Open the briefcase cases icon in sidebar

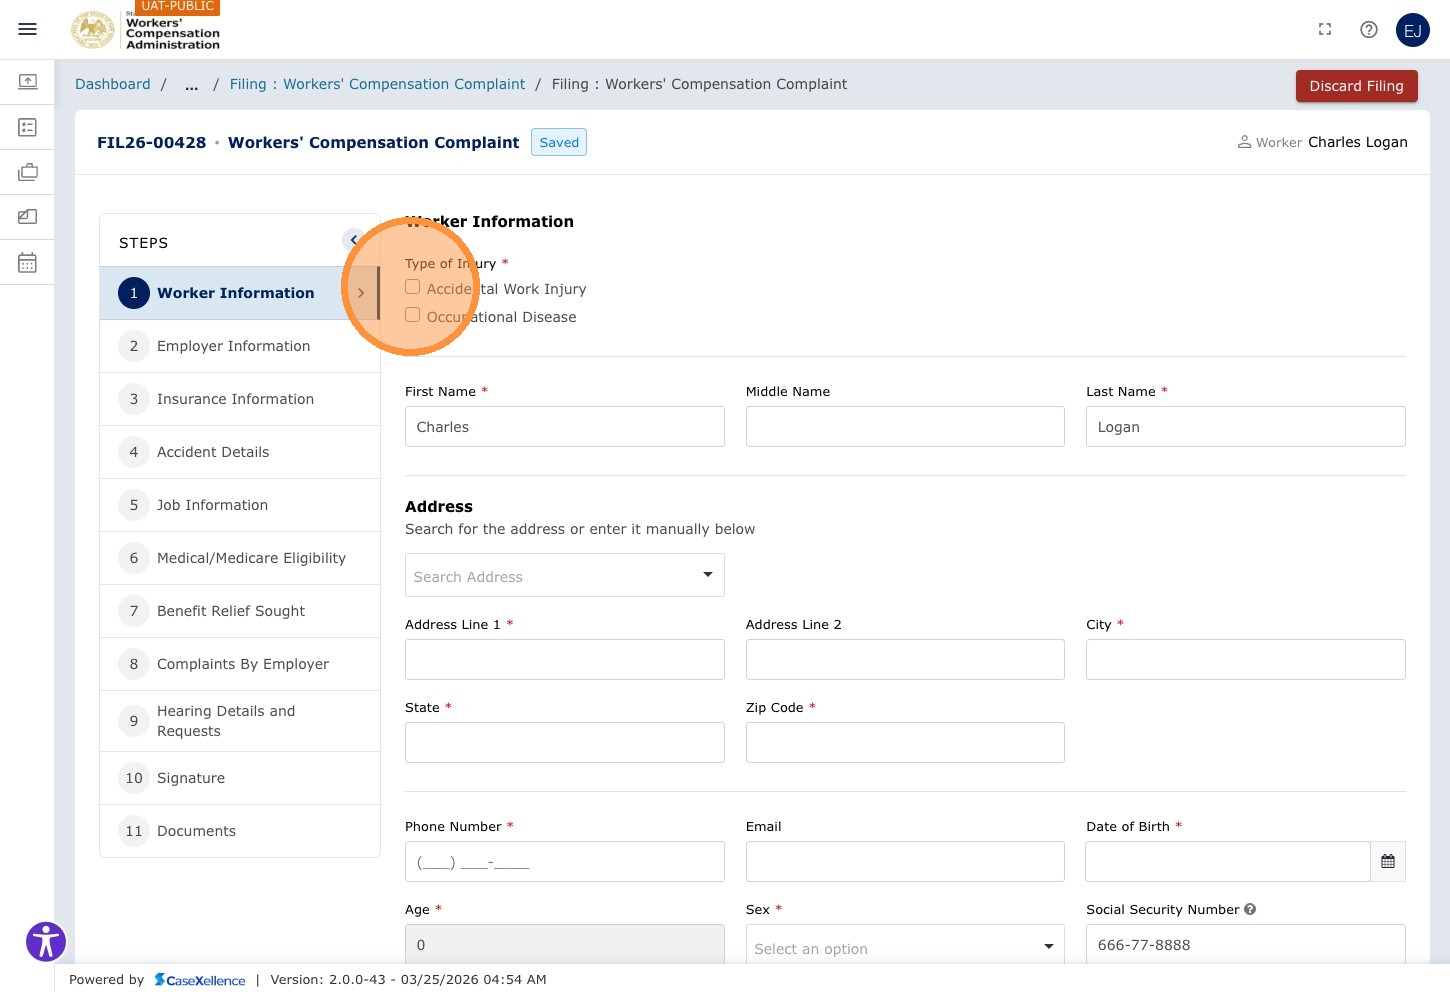[x=28, y=172]
